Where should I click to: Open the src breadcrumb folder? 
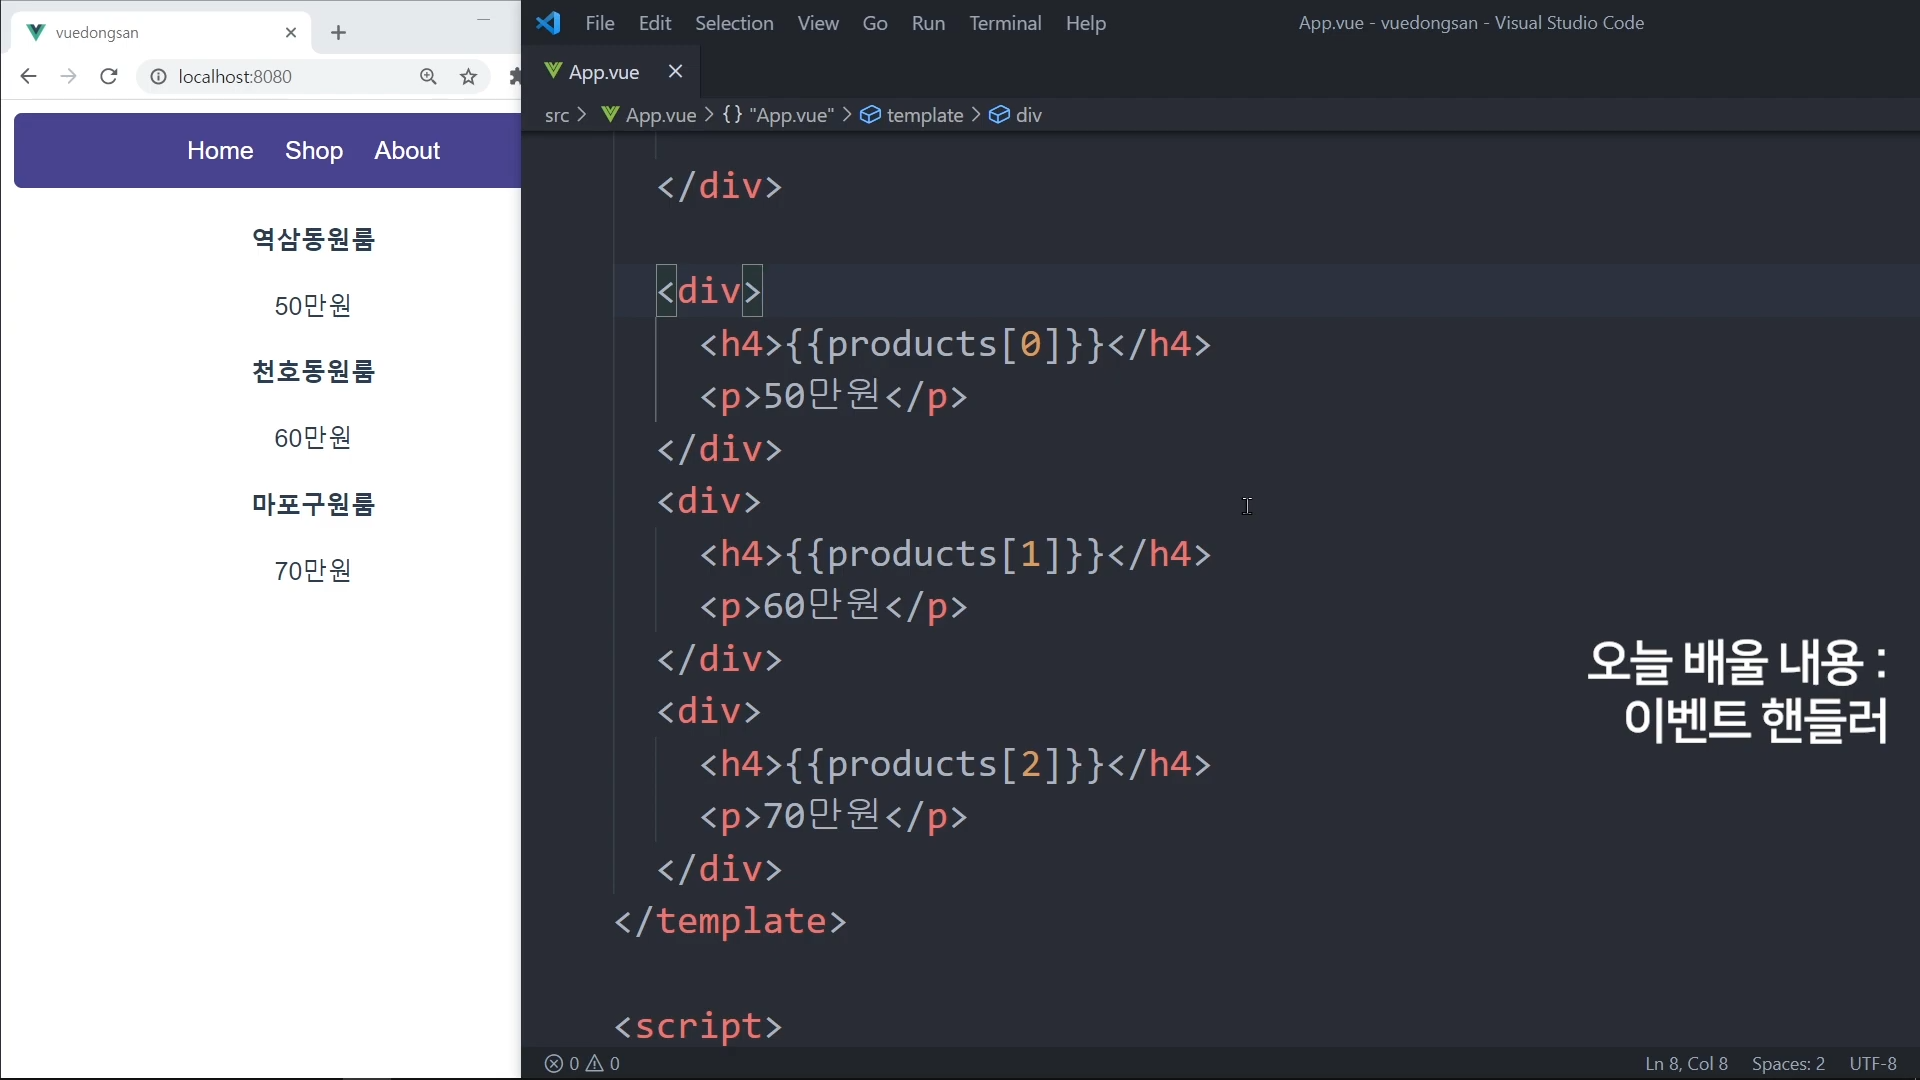[x=557, y=115]
